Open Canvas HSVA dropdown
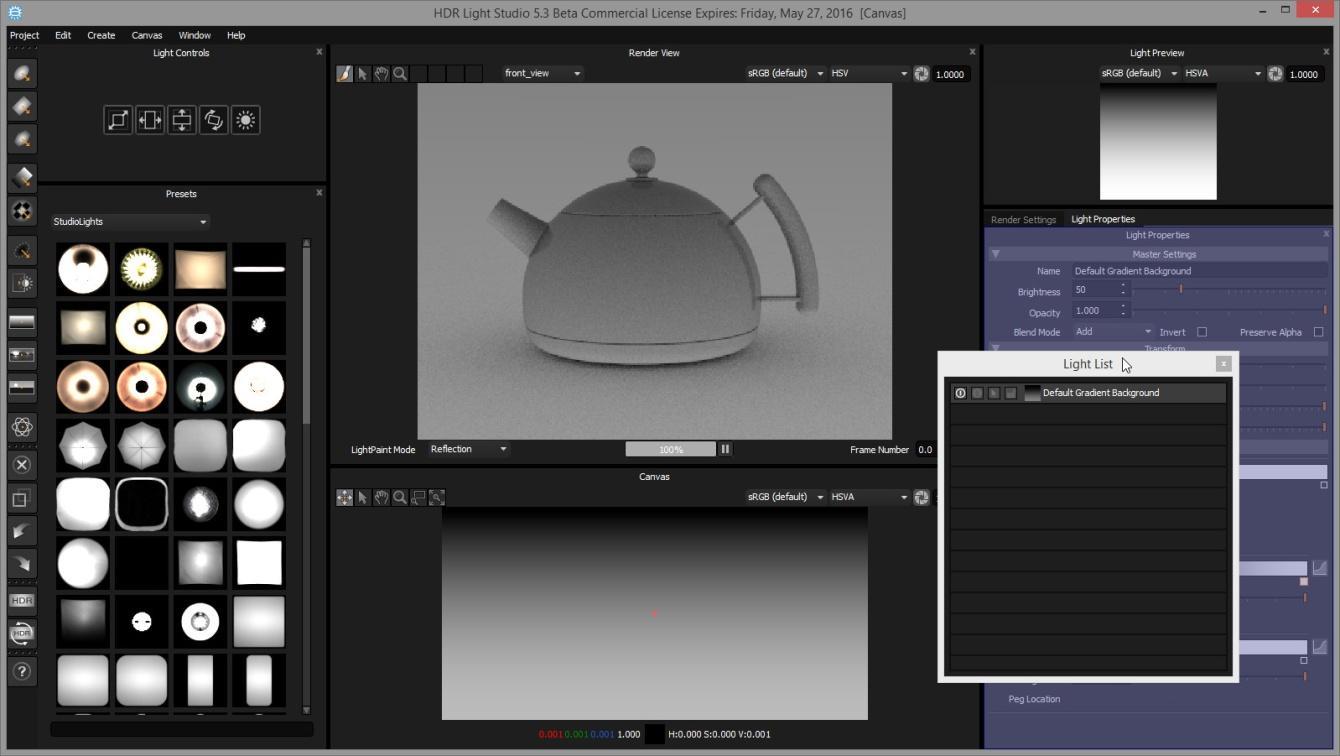This screenshot has height=756, width=1340. click(869, 497)
